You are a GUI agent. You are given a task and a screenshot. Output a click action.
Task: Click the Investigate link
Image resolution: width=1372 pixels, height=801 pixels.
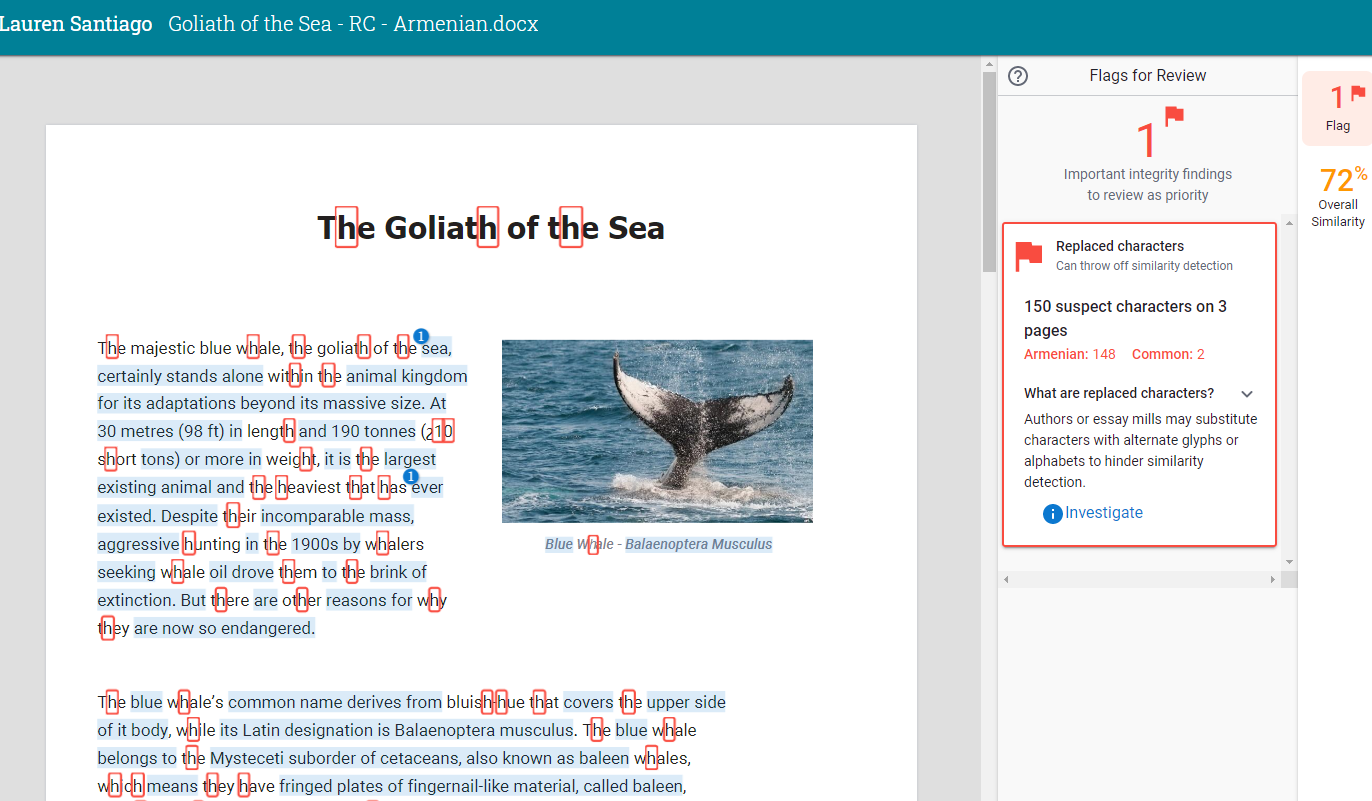coord(1103,513)
